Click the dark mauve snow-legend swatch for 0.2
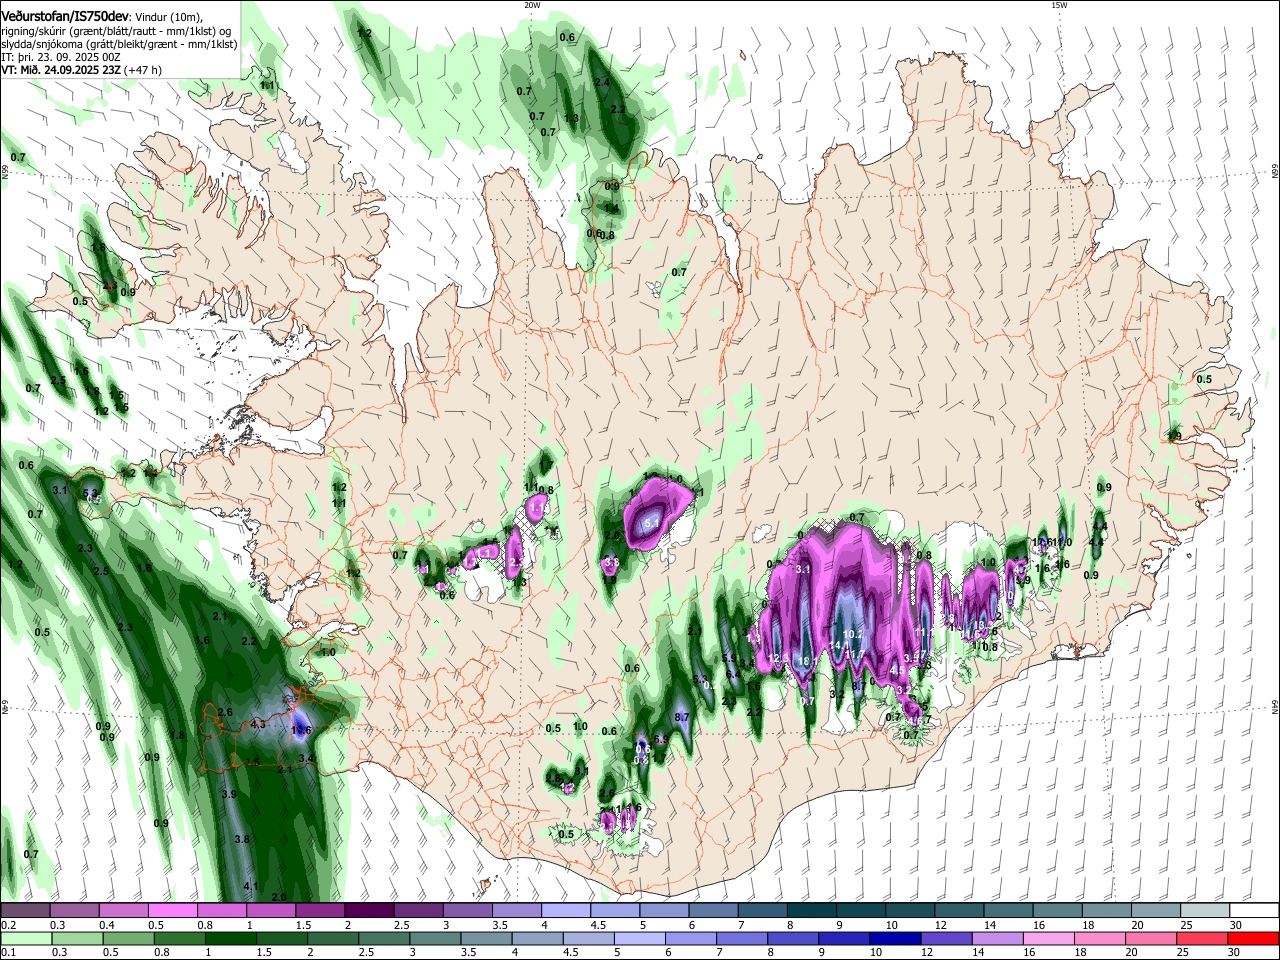 25,911
